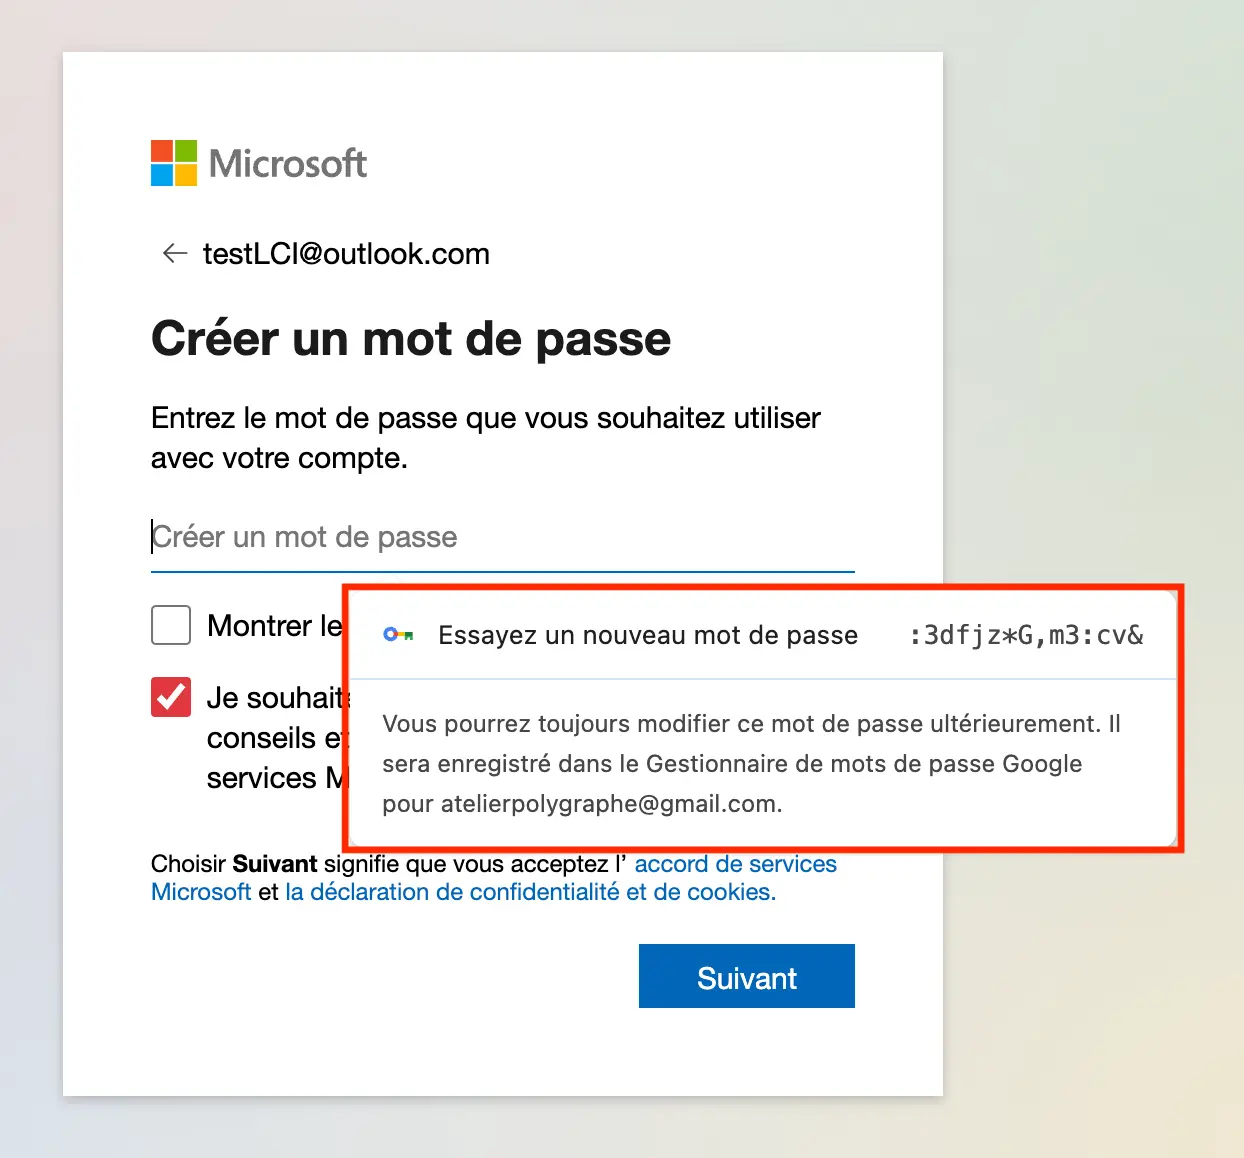Open la déclaration de confidentialité et de cookies
The image size is (1244, 1158).
(531, 892)
